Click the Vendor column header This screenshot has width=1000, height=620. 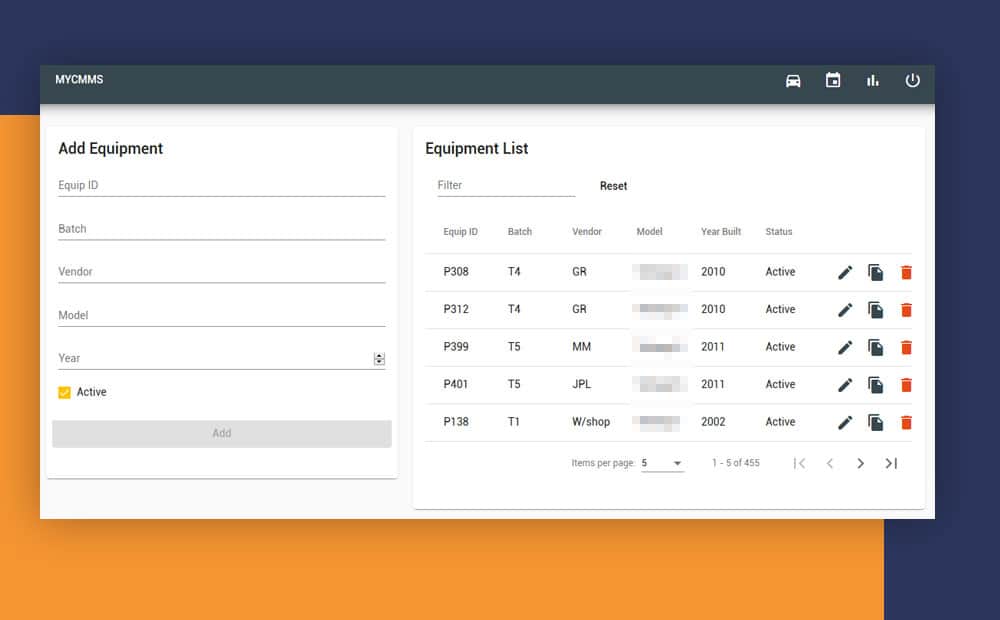(x=587, y=232)
